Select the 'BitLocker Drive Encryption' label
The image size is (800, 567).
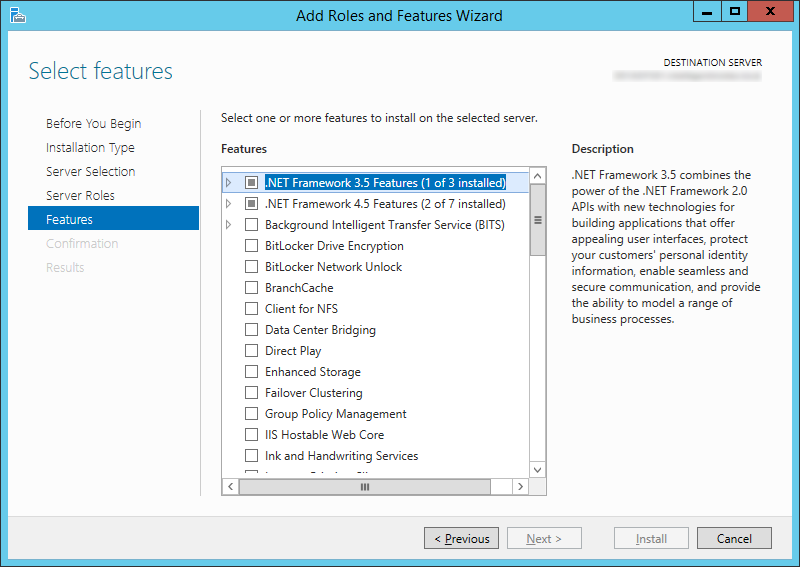click(x=334, y=245)
